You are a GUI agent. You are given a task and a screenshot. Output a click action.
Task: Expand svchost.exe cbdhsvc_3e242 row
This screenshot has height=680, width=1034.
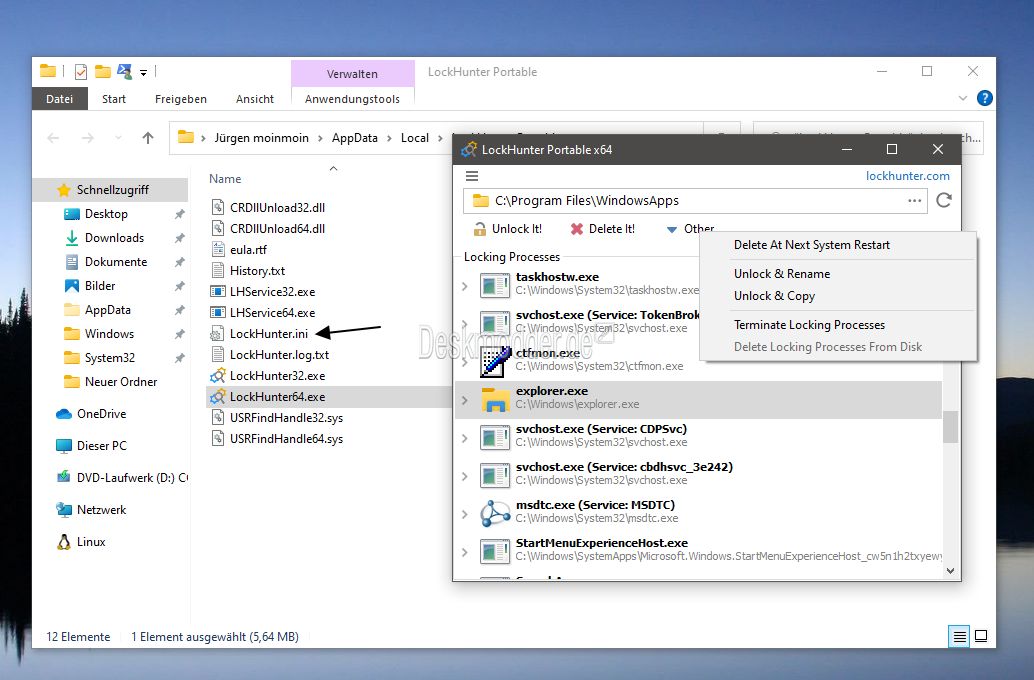(x=465, y=476)
